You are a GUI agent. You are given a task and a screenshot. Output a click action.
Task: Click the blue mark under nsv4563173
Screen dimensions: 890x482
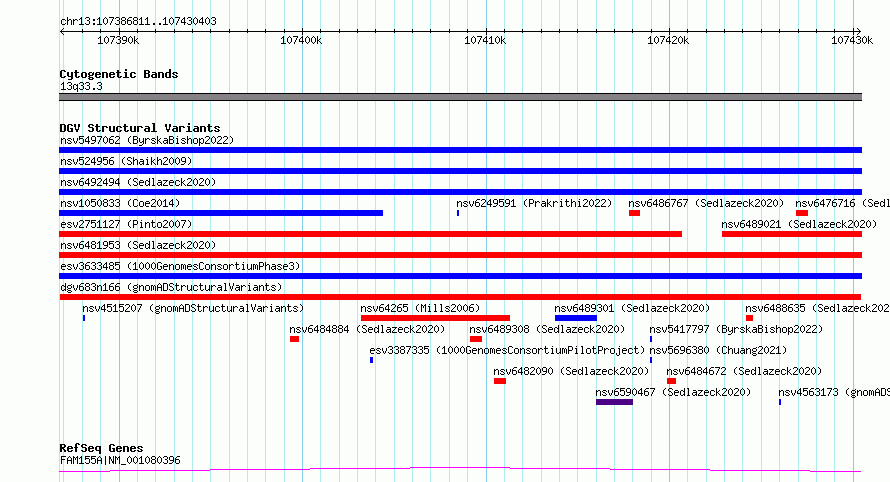coord(780,402)
